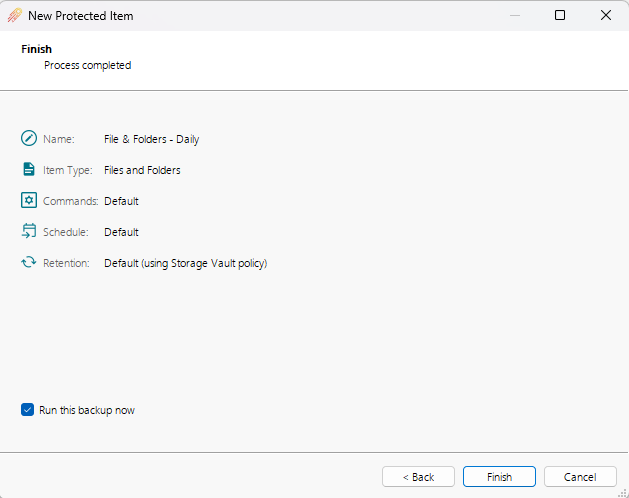Click the calendar icon beside Schedule
The width and height of the screenshot is (629, 498).
click(28, 232)
